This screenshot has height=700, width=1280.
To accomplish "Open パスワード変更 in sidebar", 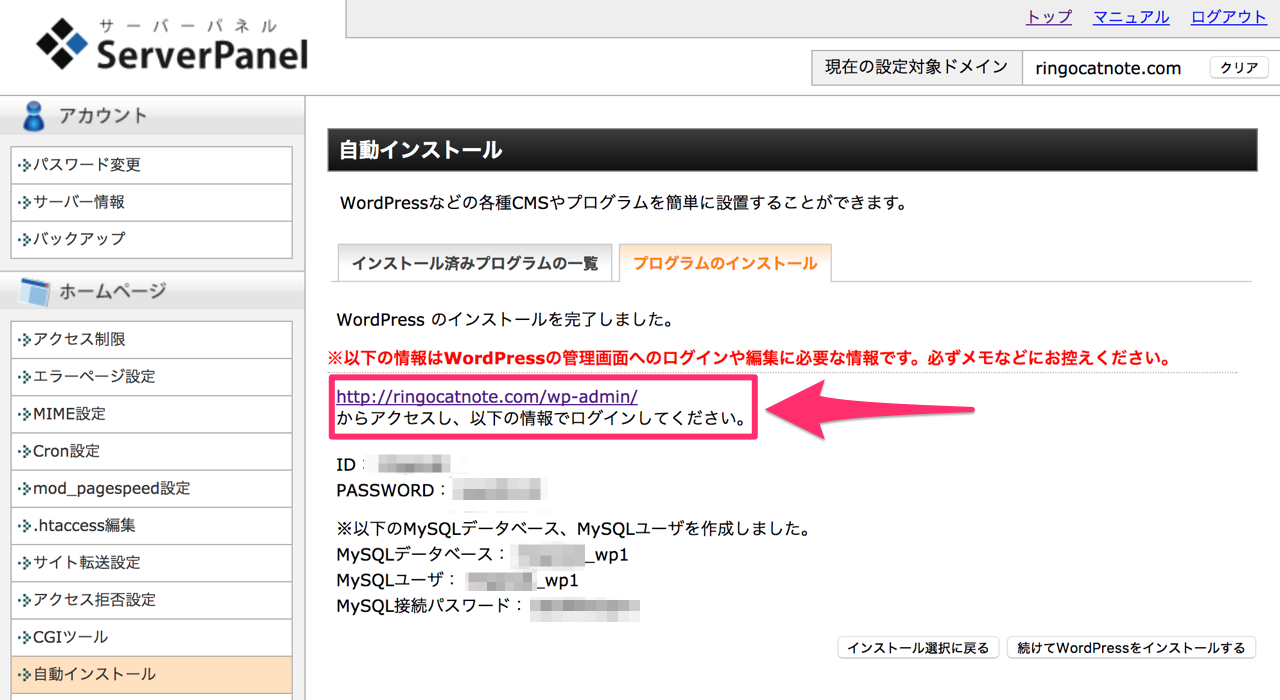I will (86, 165).
